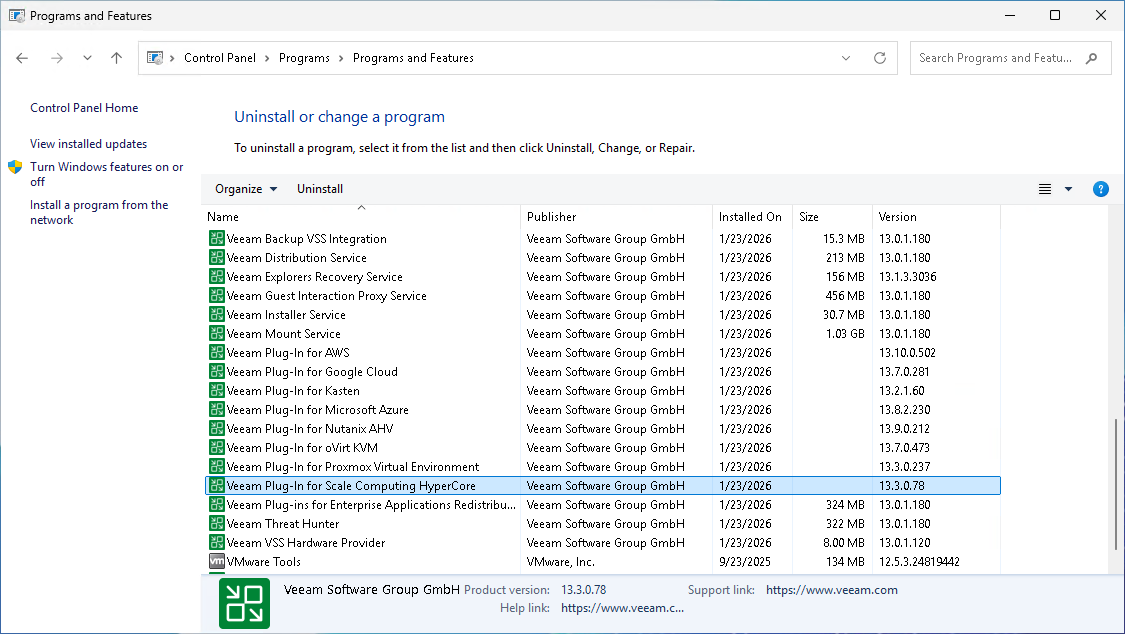Sort by the Version column header
Screen dimensions: 1125x634
tap(936, 217)
